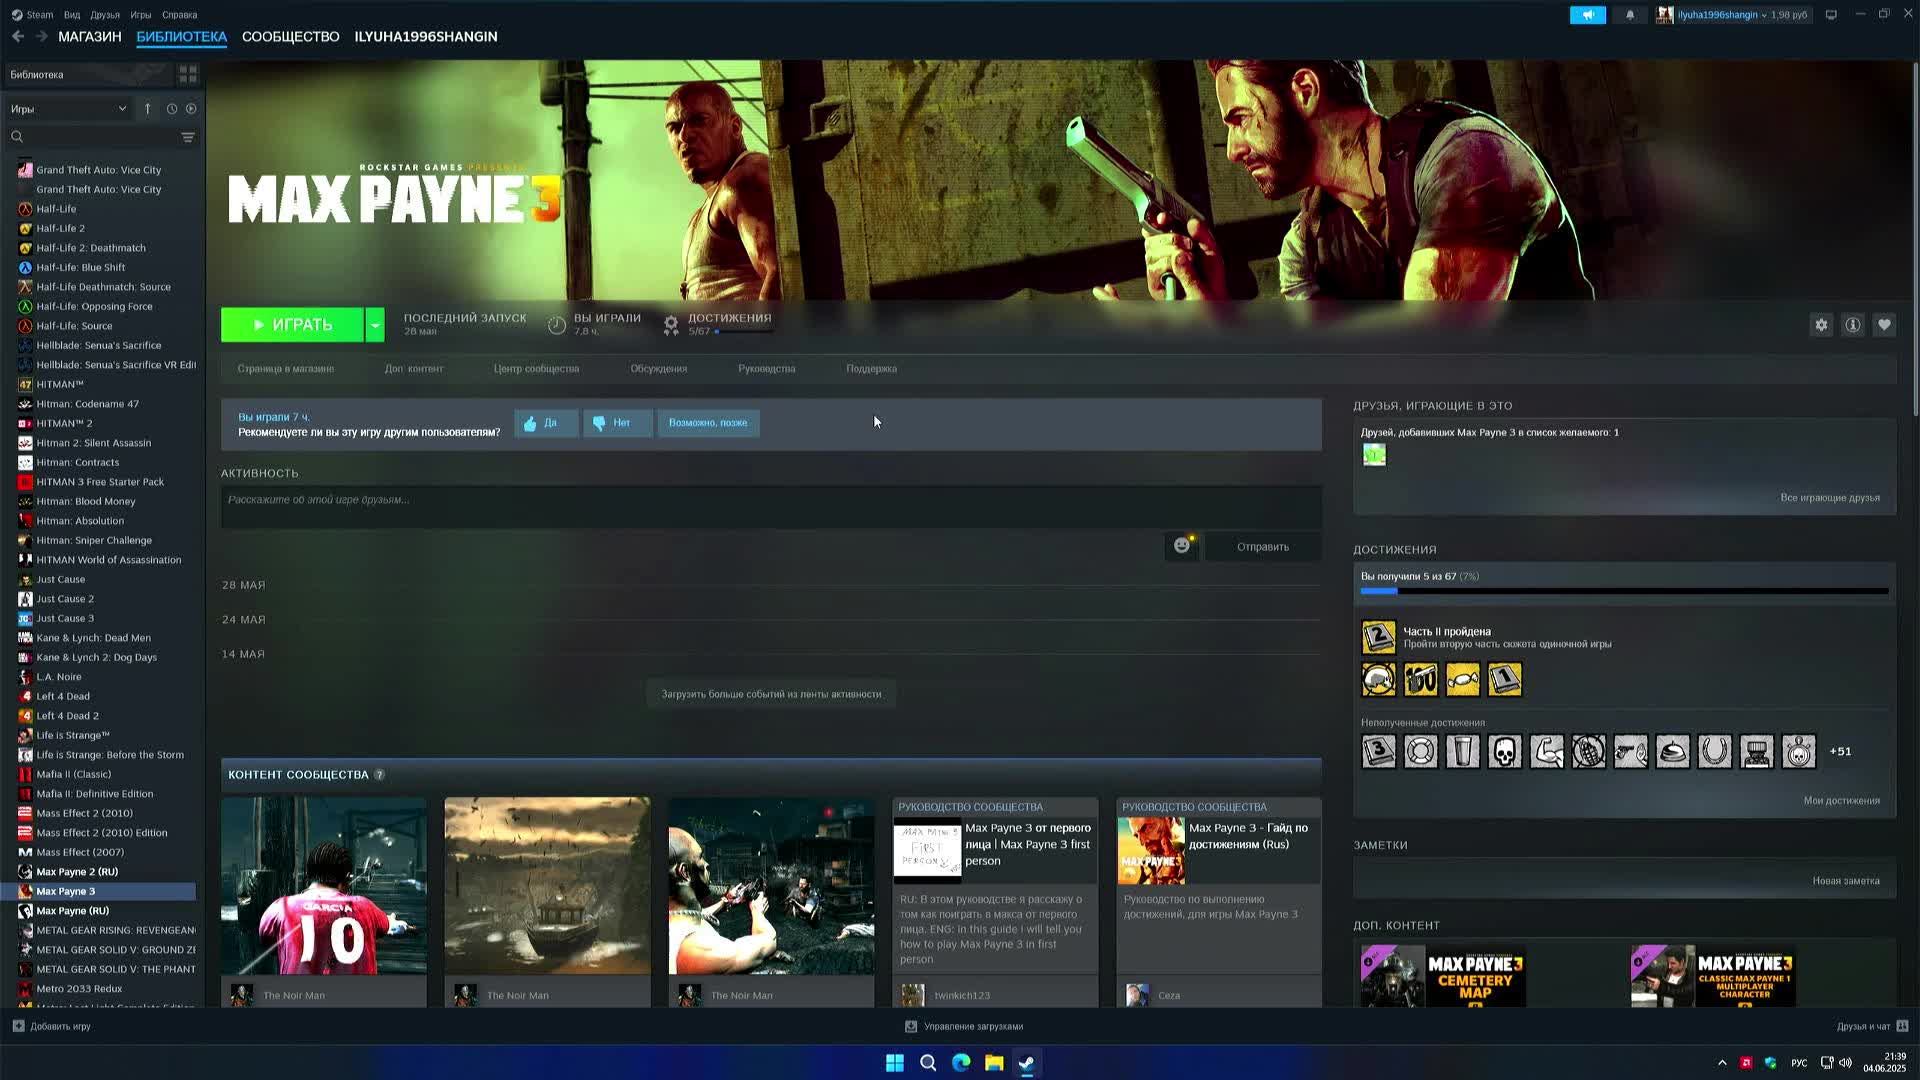Click Возможно, позже button
The height and width of the screenshot is (1080, 1920).
pyautogui.click(x=708, y=423)
